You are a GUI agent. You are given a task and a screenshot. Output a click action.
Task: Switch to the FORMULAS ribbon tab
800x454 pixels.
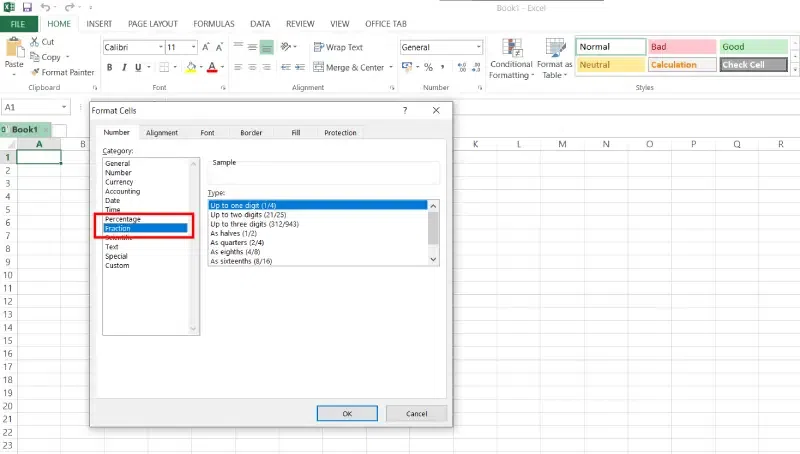(214, 24)
